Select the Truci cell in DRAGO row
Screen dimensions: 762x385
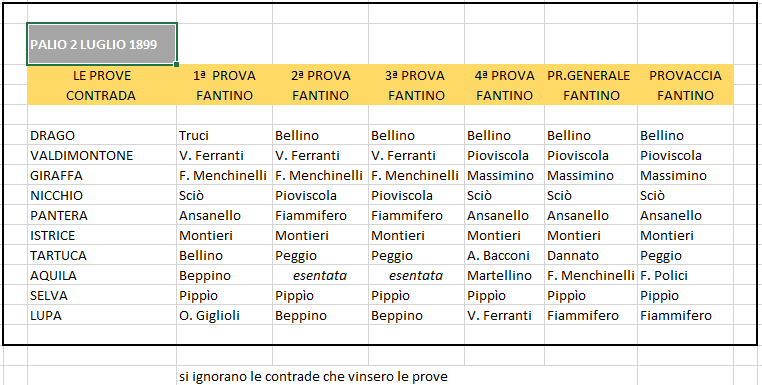(x=224, y=135)
